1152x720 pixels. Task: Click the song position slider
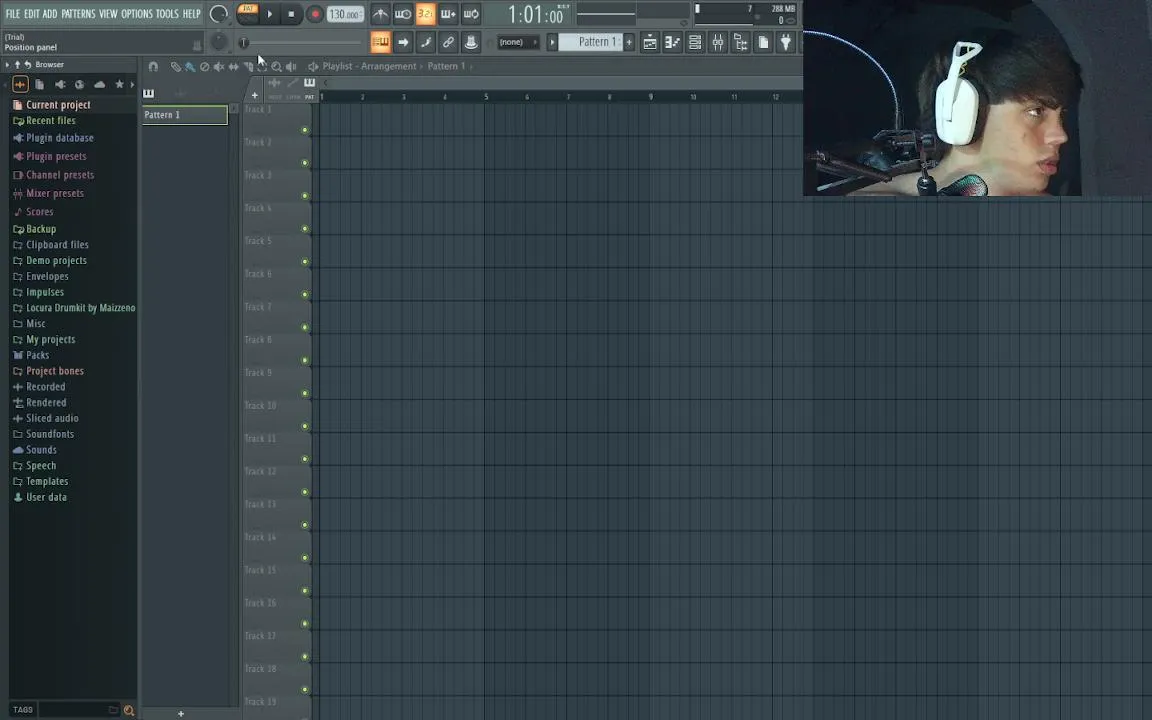click(301, 43)
